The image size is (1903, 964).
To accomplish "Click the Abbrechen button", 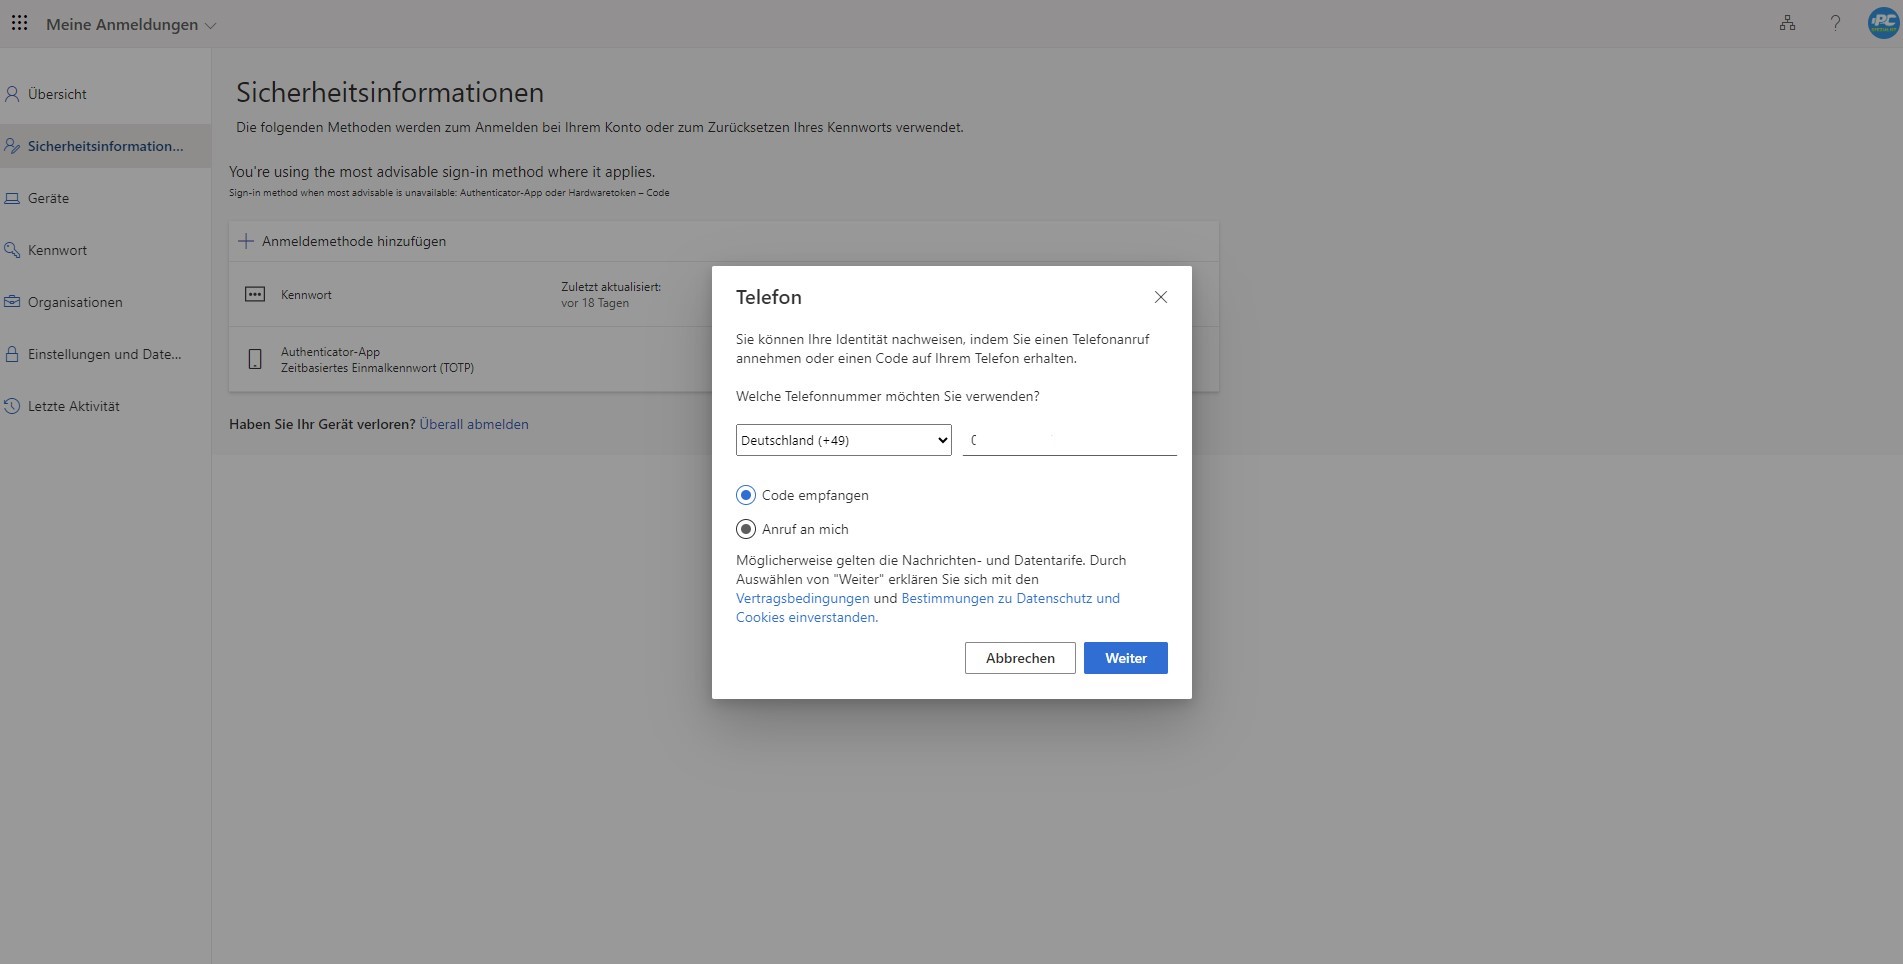I will pos(1019,658).
